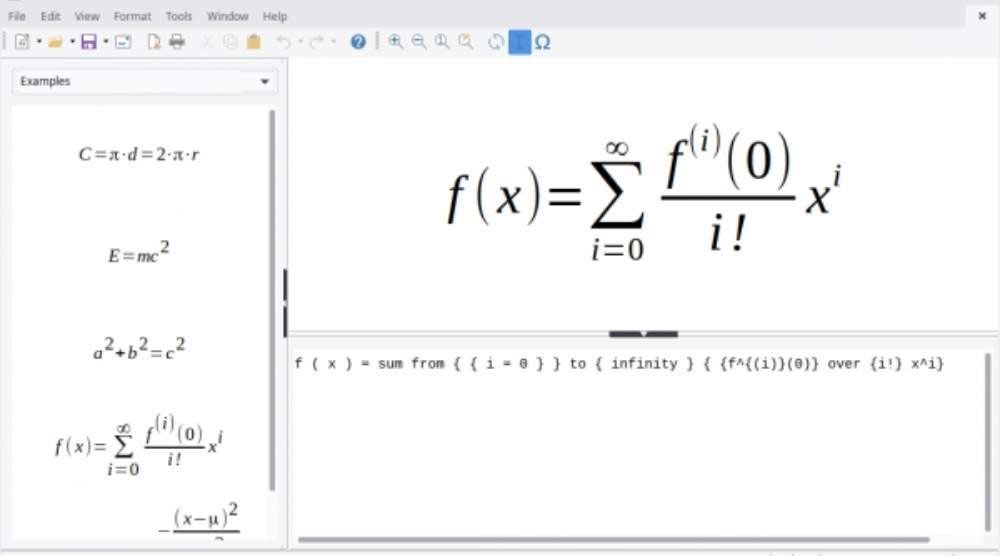Viewport: 1000px width, 556px height.
Task: Click the Zoom Out magnifier icon
Action: click(x=419, y=42)
